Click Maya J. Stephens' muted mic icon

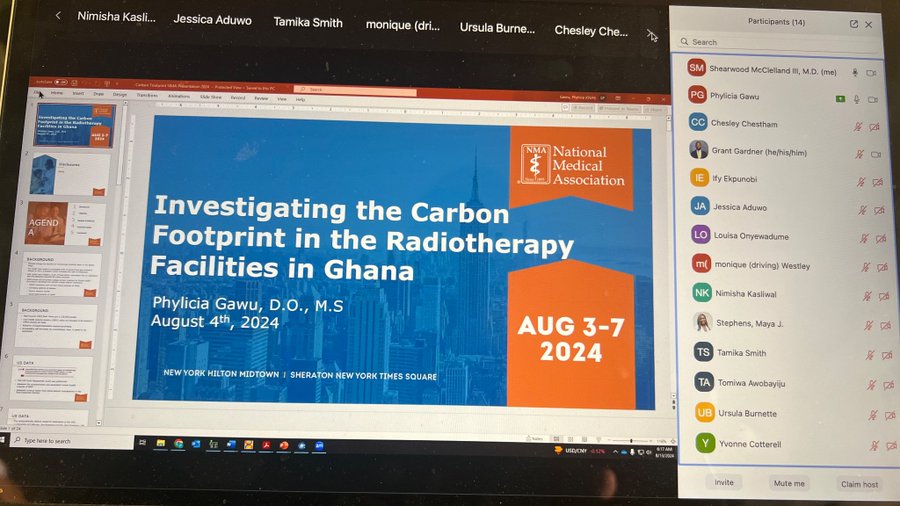pos(868,325)
